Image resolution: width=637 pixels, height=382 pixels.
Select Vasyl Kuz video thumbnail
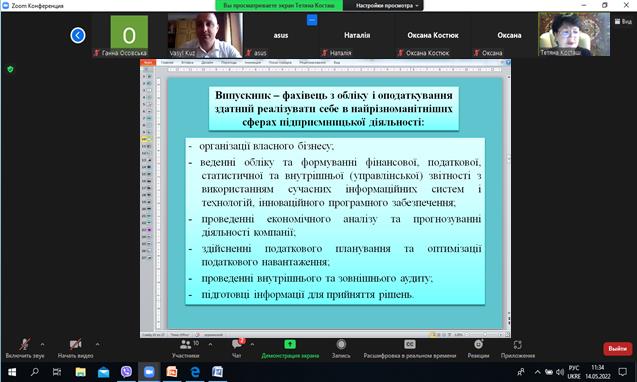pos(205,35)
